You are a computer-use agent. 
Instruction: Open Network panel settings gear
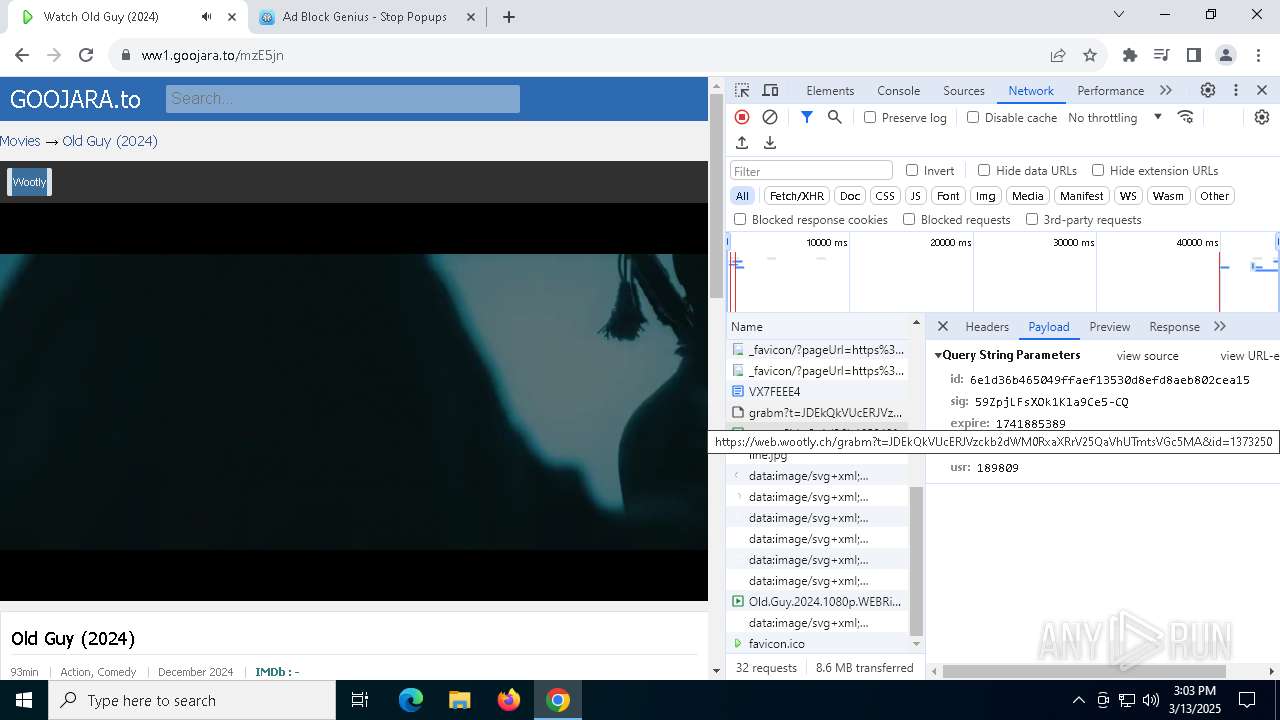click(1262, 117)
